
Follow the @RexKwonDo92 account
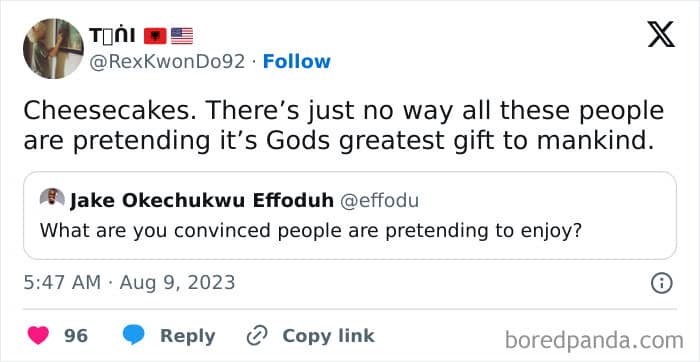[296, 61]
